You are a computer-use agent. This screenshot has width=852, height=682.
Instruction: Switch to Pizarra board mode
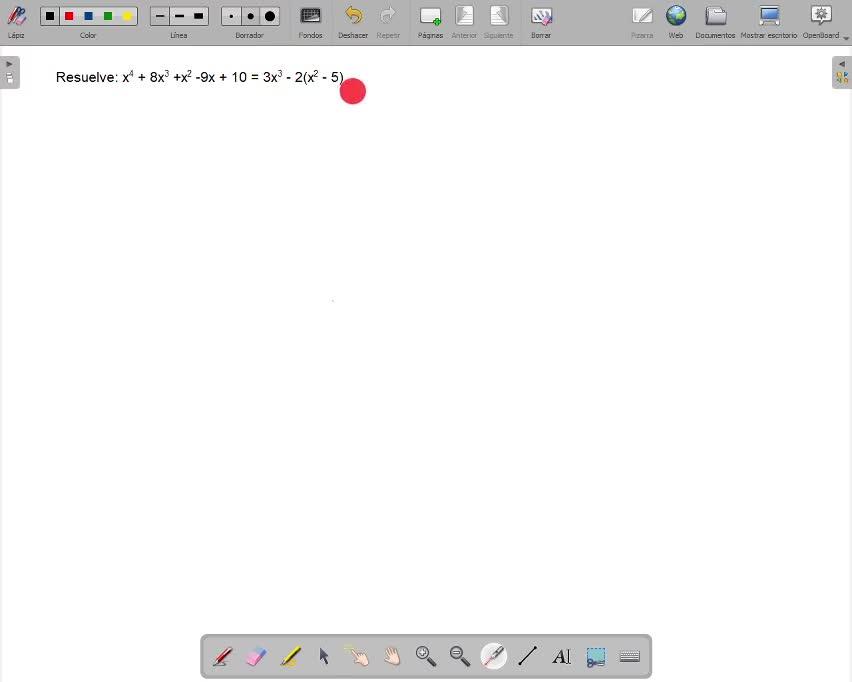(x=642, y=16)
